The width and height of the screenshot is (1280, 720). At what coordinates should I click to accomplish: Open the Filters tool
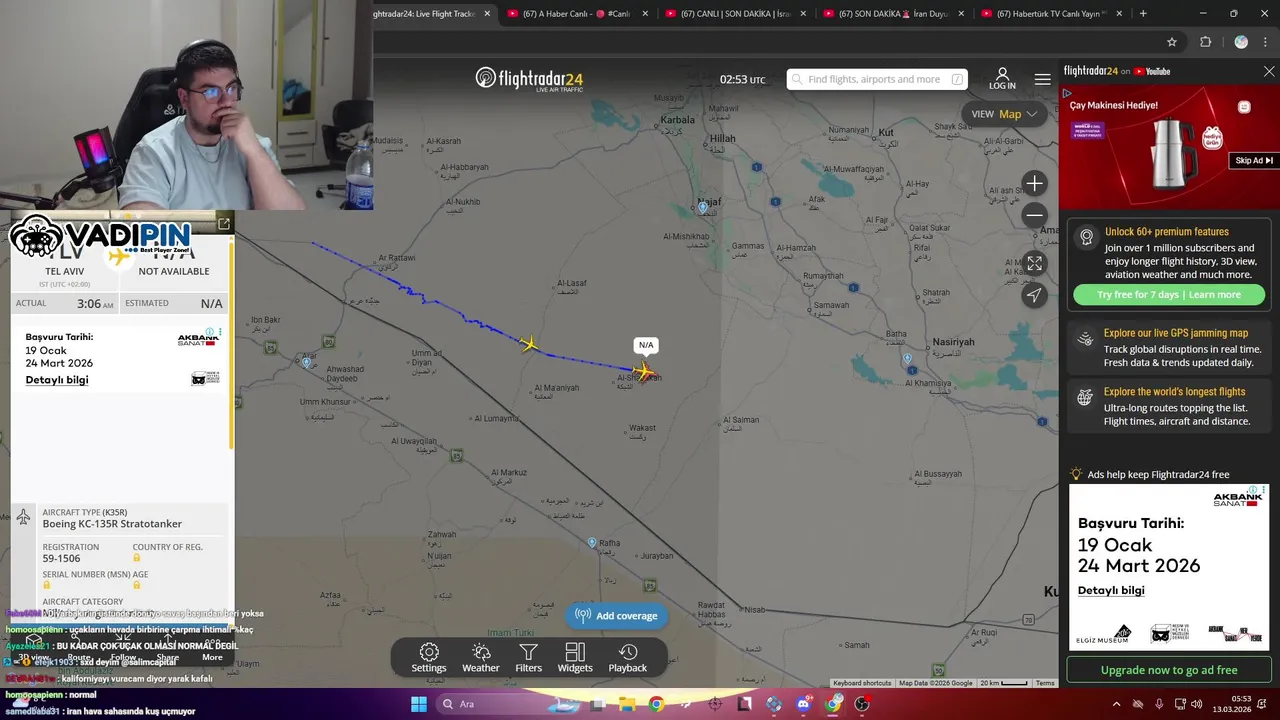click(528, 658)
